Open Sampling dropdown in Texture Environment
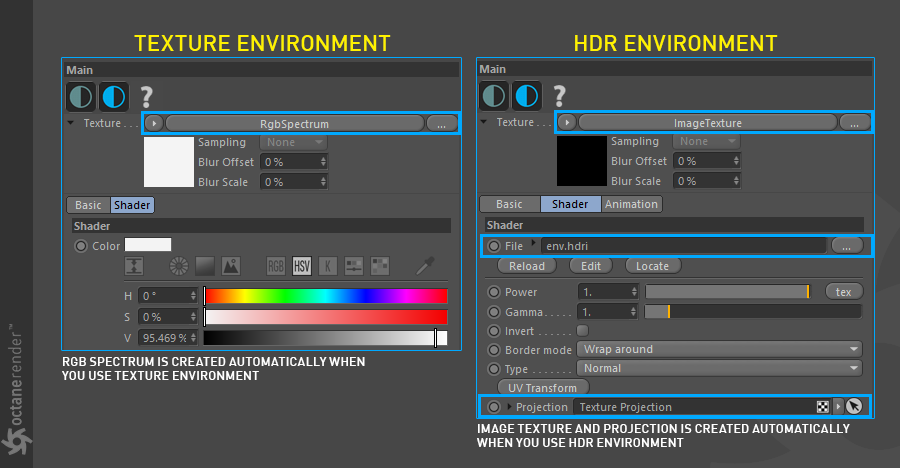900x468 pixels. tap(293, 142)
